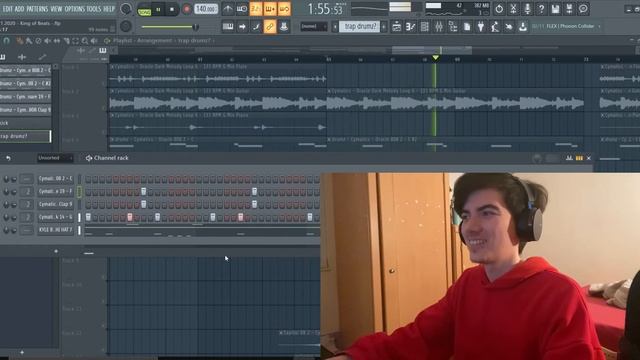The height and width of the screenshot is (360, 640).
Task: Open the ADD menu
Action: tap(20, 9)
